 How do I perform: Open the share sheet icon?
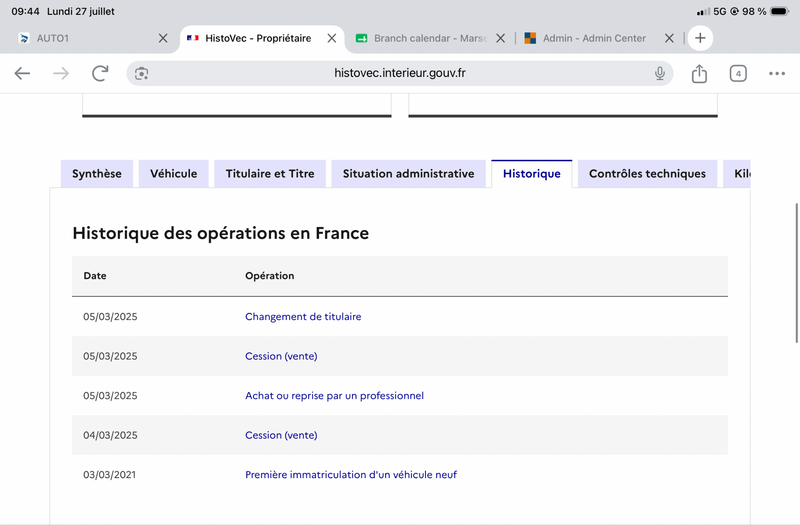(699, 73)
